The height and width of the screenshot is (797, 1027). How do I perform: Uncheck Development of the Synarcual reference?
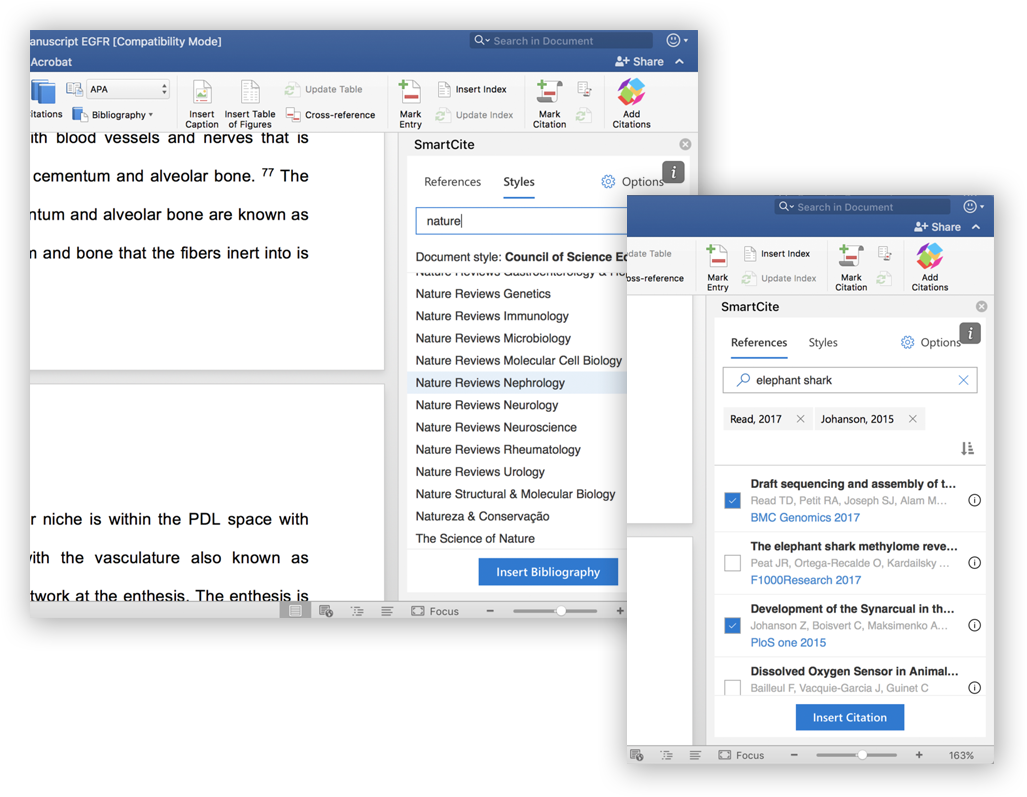click(x=732, y=625)
